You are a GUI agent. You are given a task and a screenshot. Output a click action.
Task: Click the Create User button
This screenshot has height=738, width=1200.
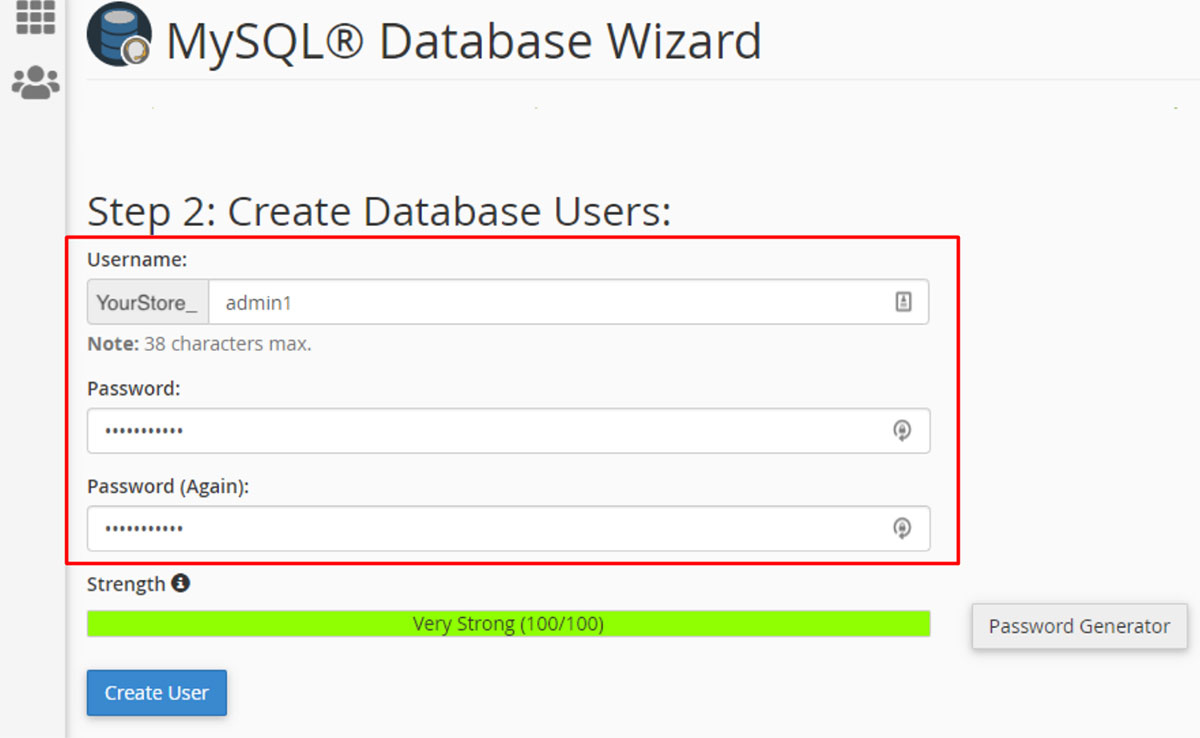tap(157, 693)
